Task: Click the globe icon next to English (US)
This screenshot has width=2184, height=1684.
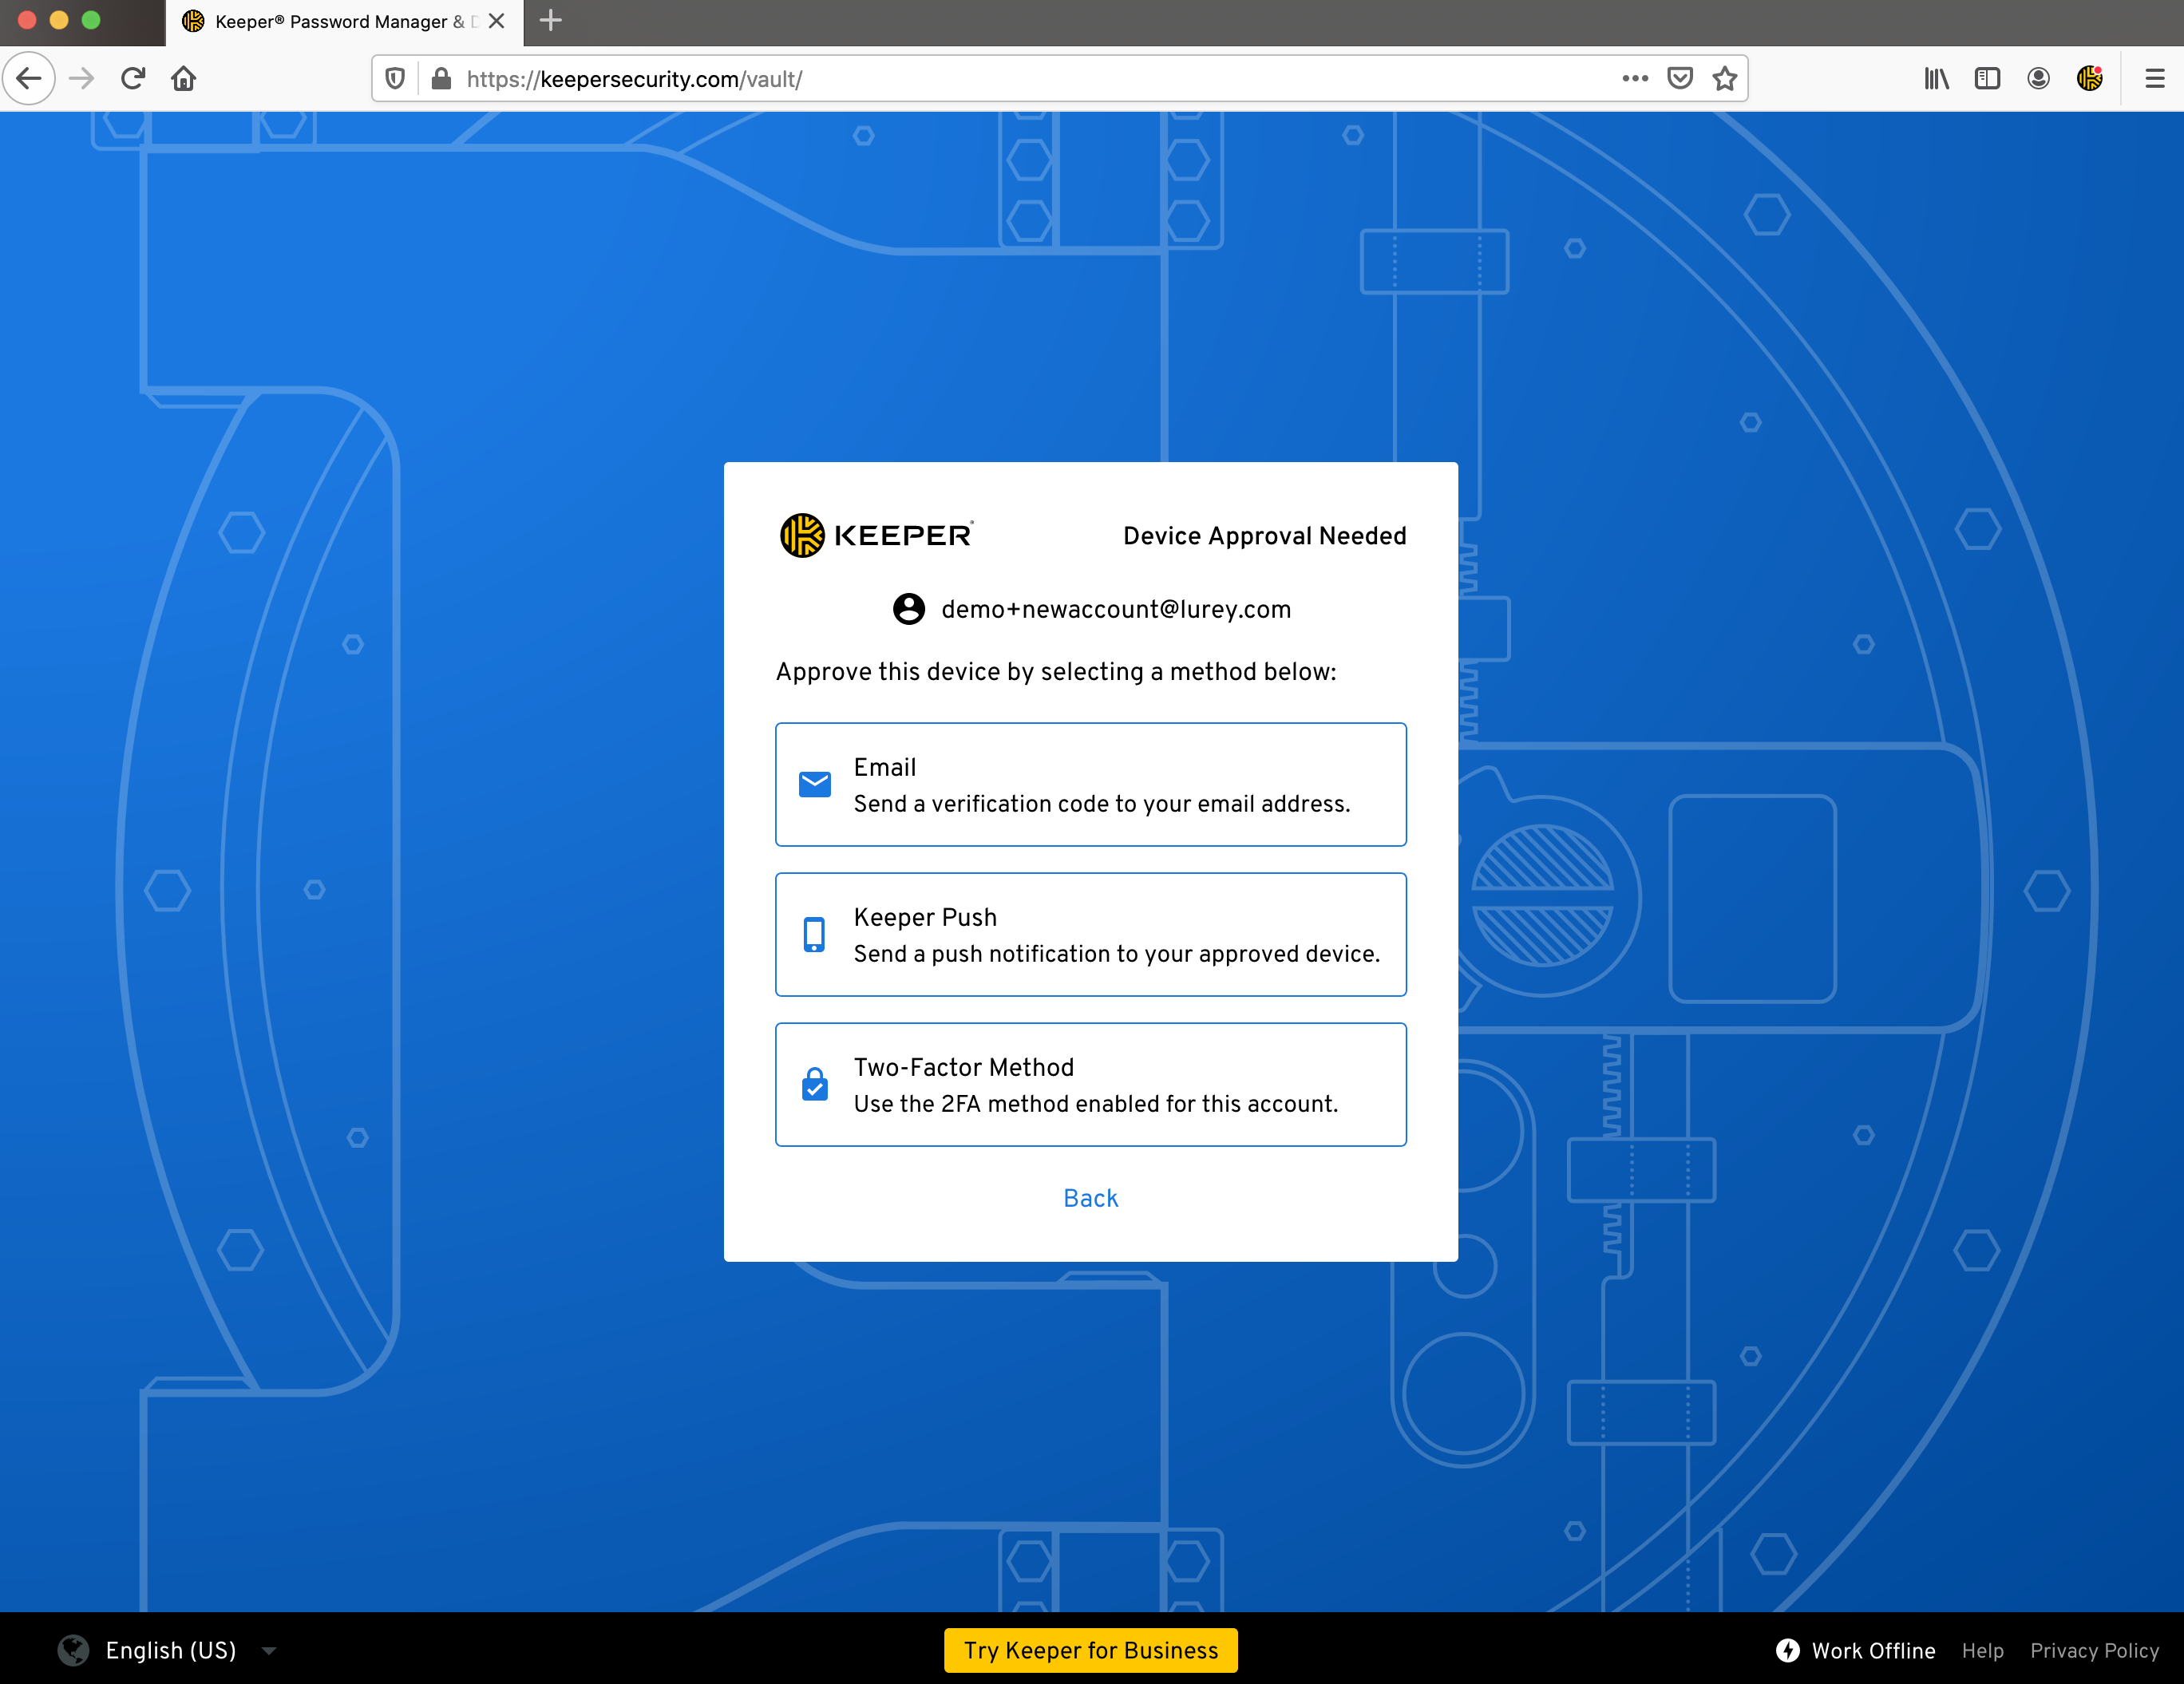Action: point(73,1650)
